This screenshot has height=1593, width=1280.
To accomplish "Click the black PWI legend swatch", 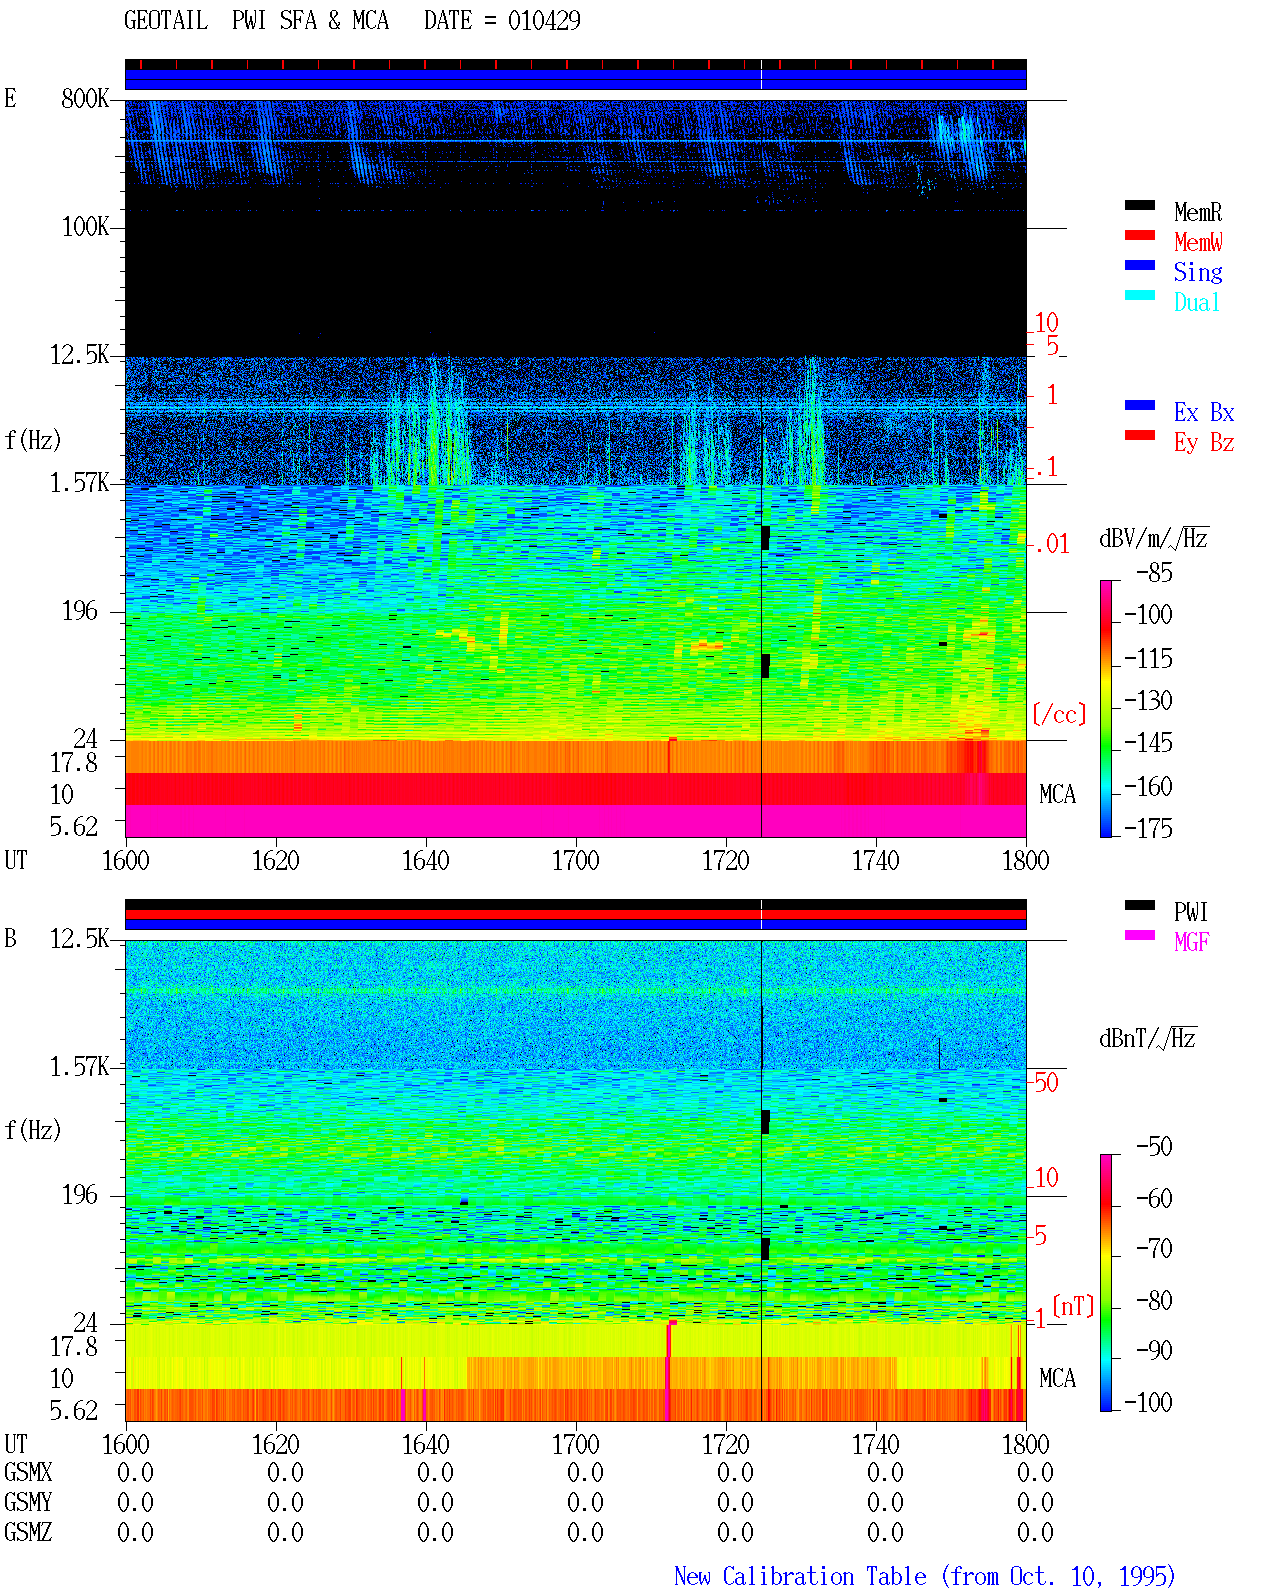I will [x=1140, y=905].
